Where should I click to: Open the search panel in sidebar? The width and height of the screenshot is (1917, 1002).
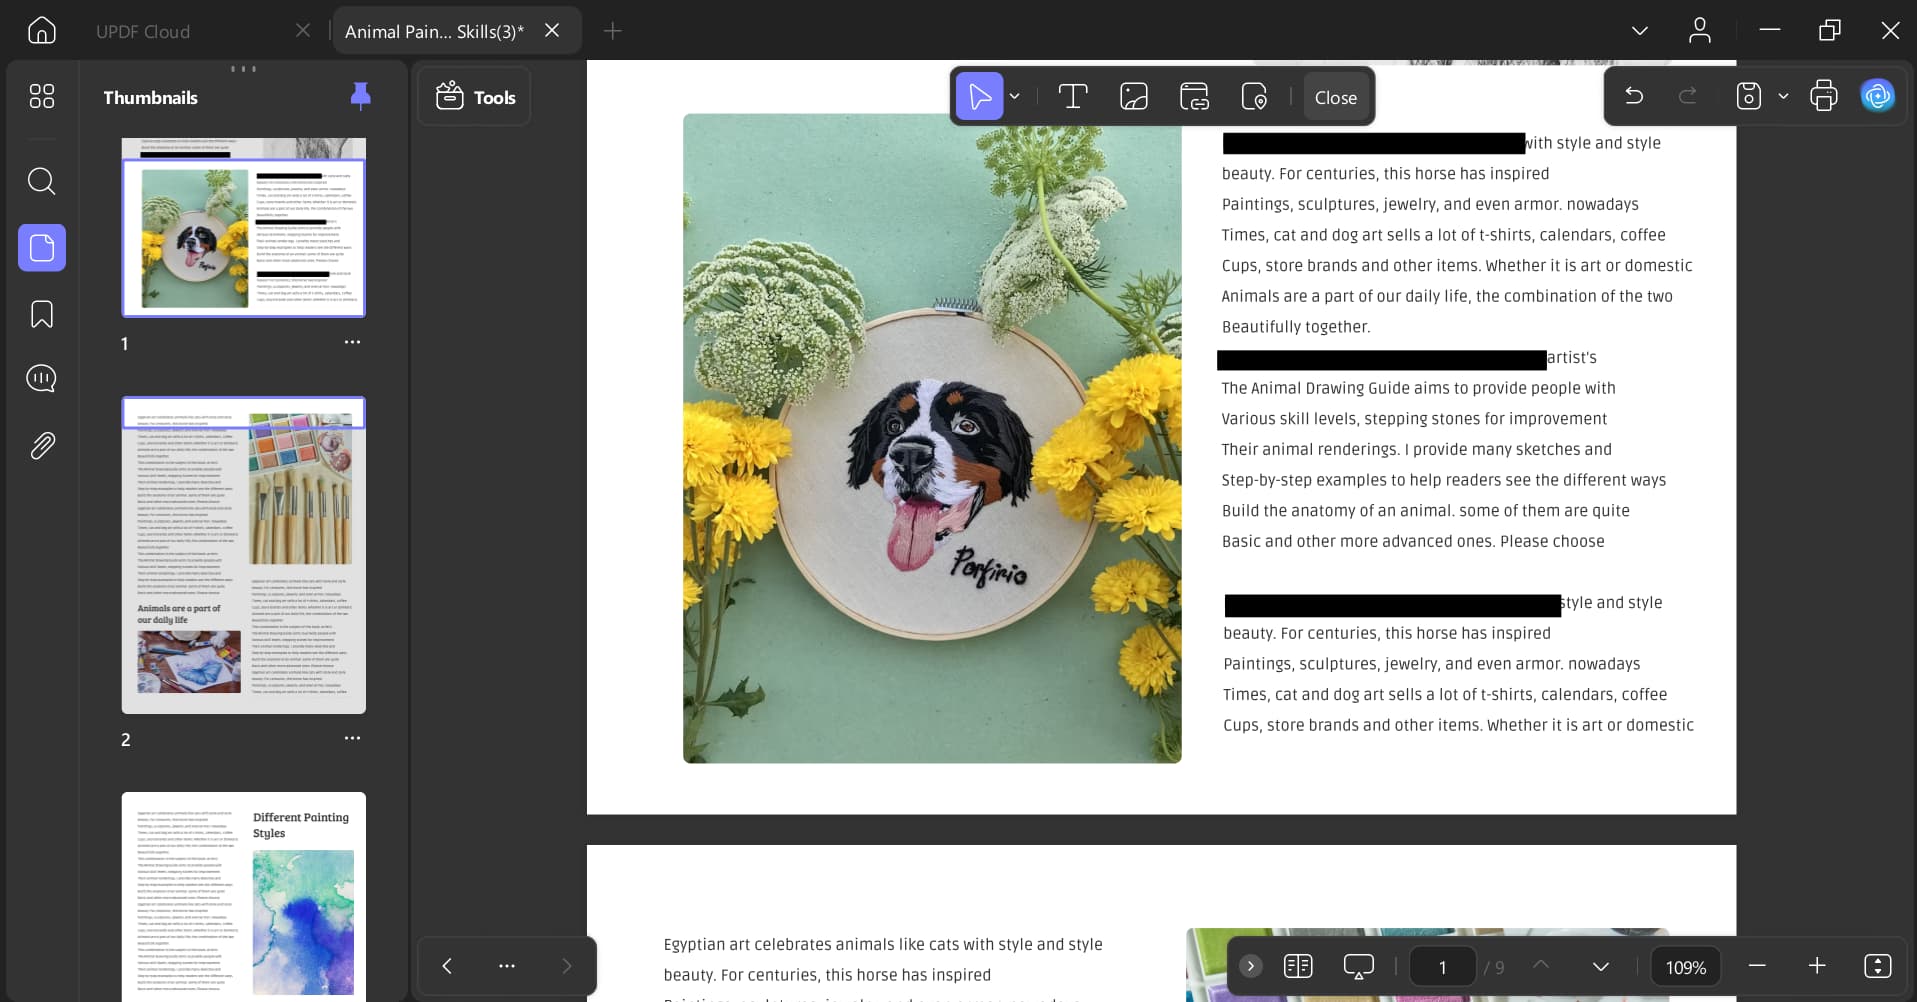pyautogui.click(x=41, y=181)
